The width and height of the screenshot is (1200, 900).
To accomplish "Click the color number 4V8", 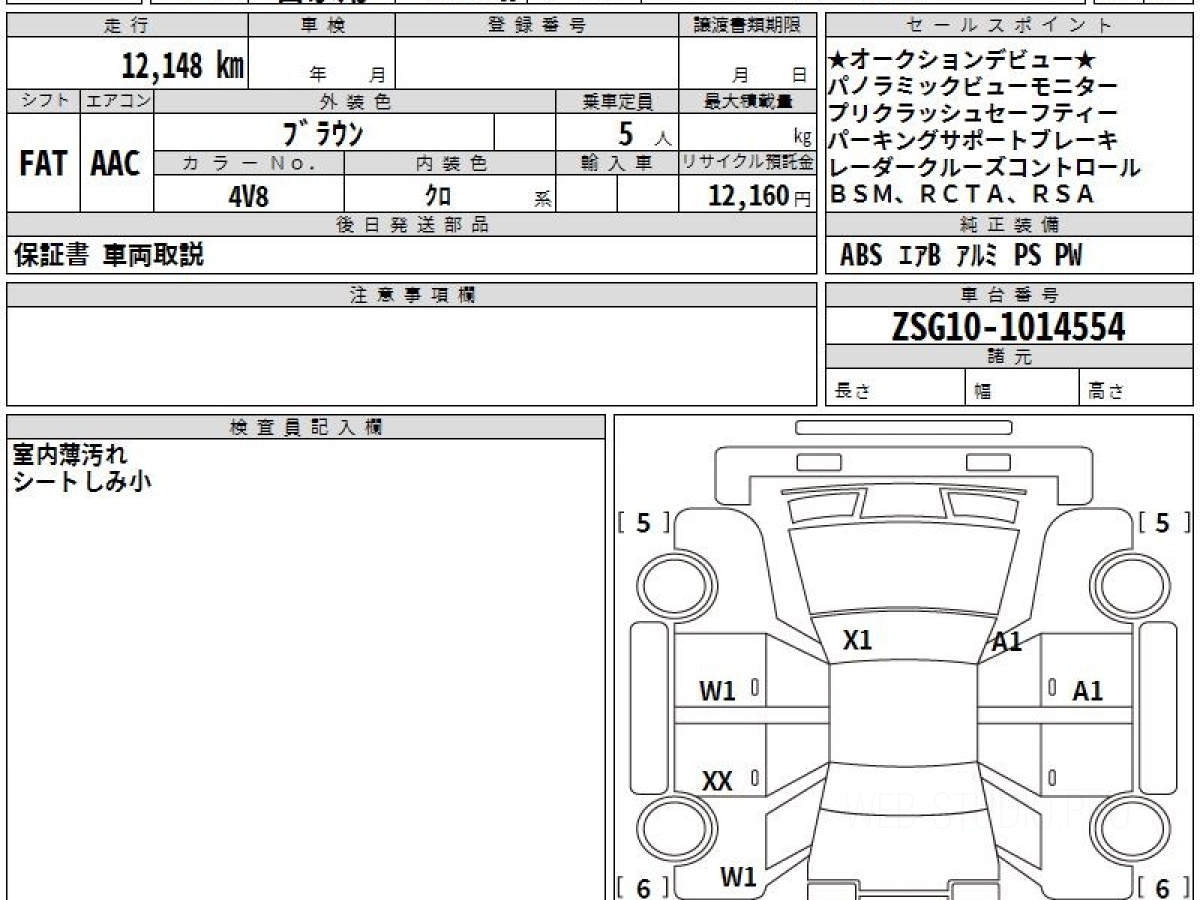I will tap(248, 196).
